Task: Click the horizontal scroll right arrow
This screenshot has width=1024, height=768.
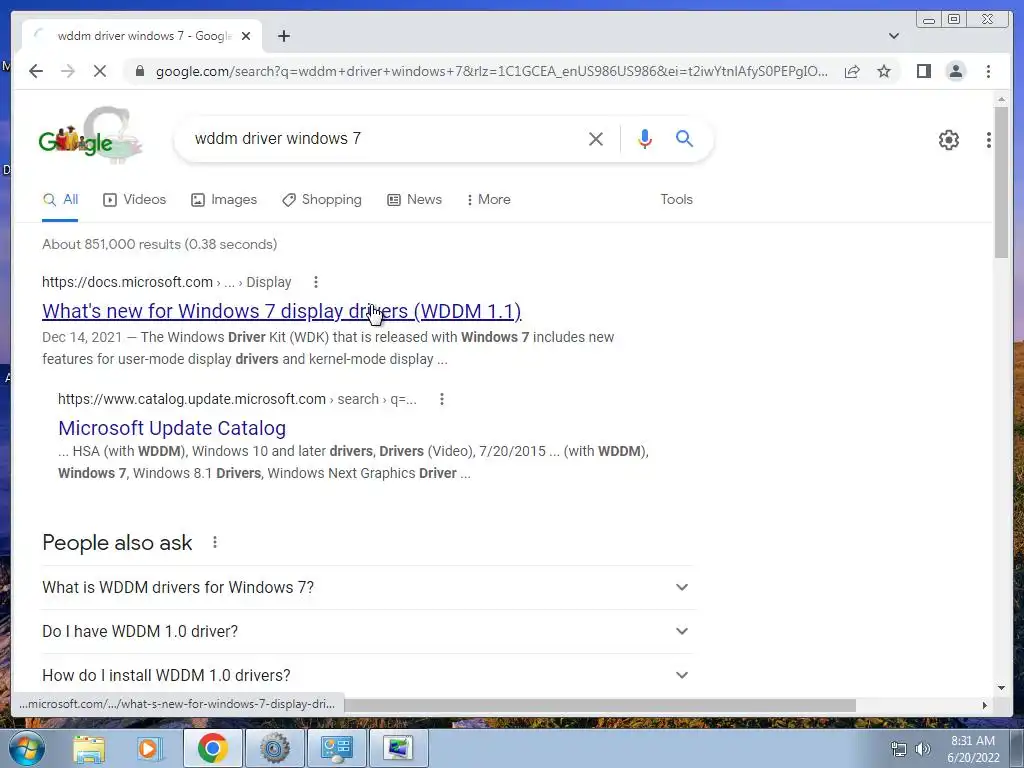Action: click(x=985, y=705)
